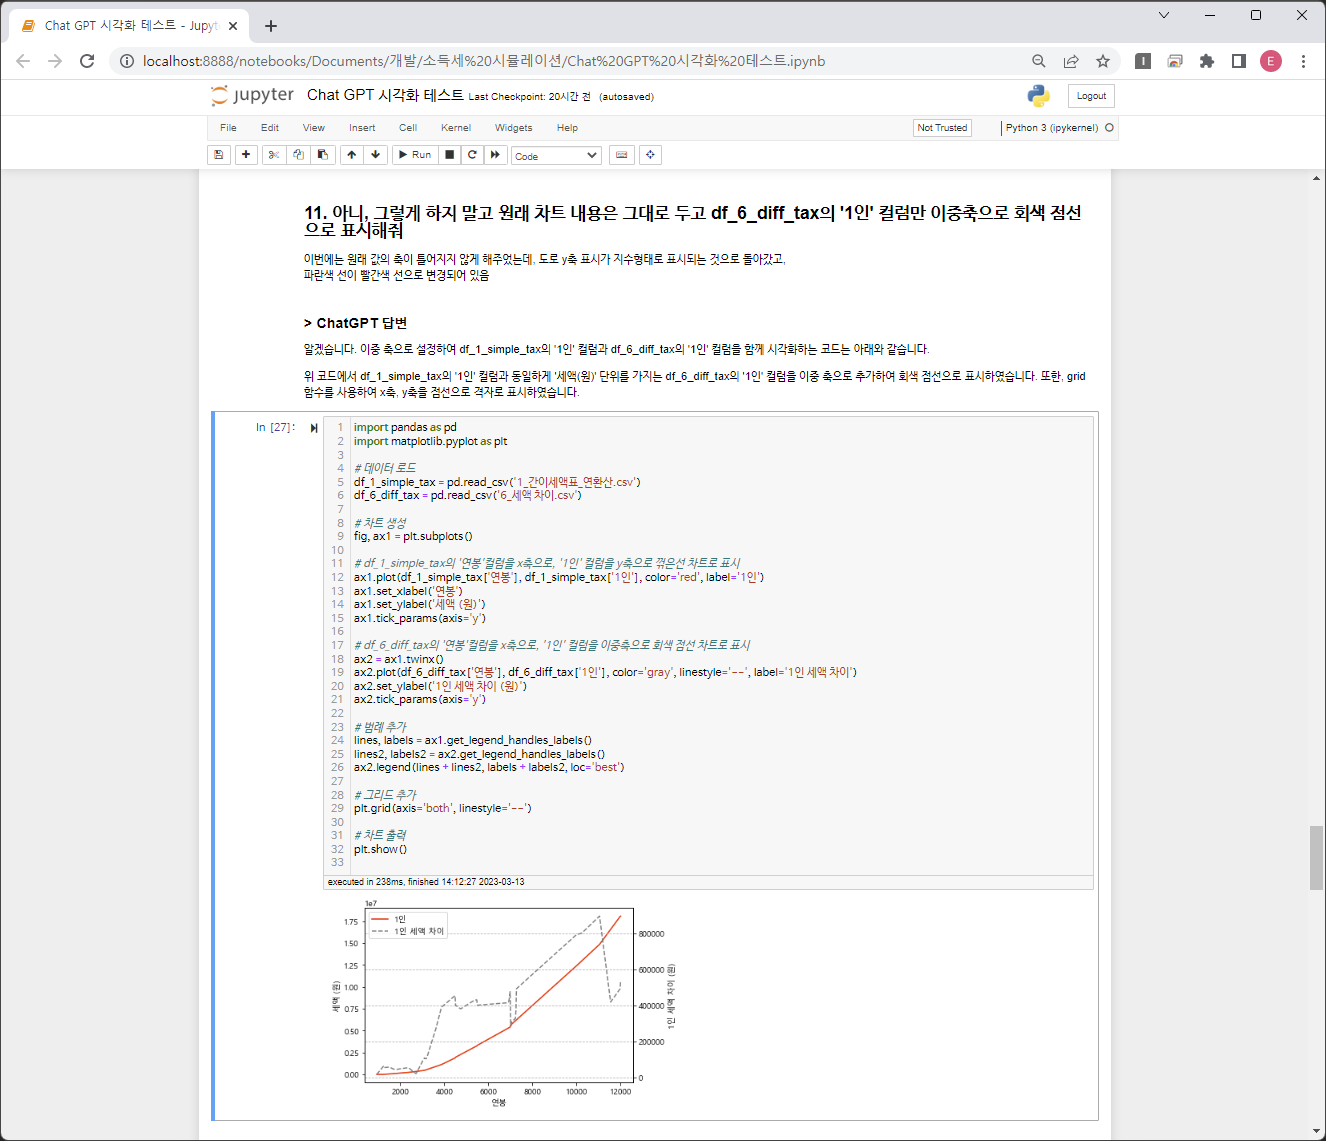1326x1141 pixels.
Task: Save and checkpoint the notebook
Action: (x=219, y=155)
